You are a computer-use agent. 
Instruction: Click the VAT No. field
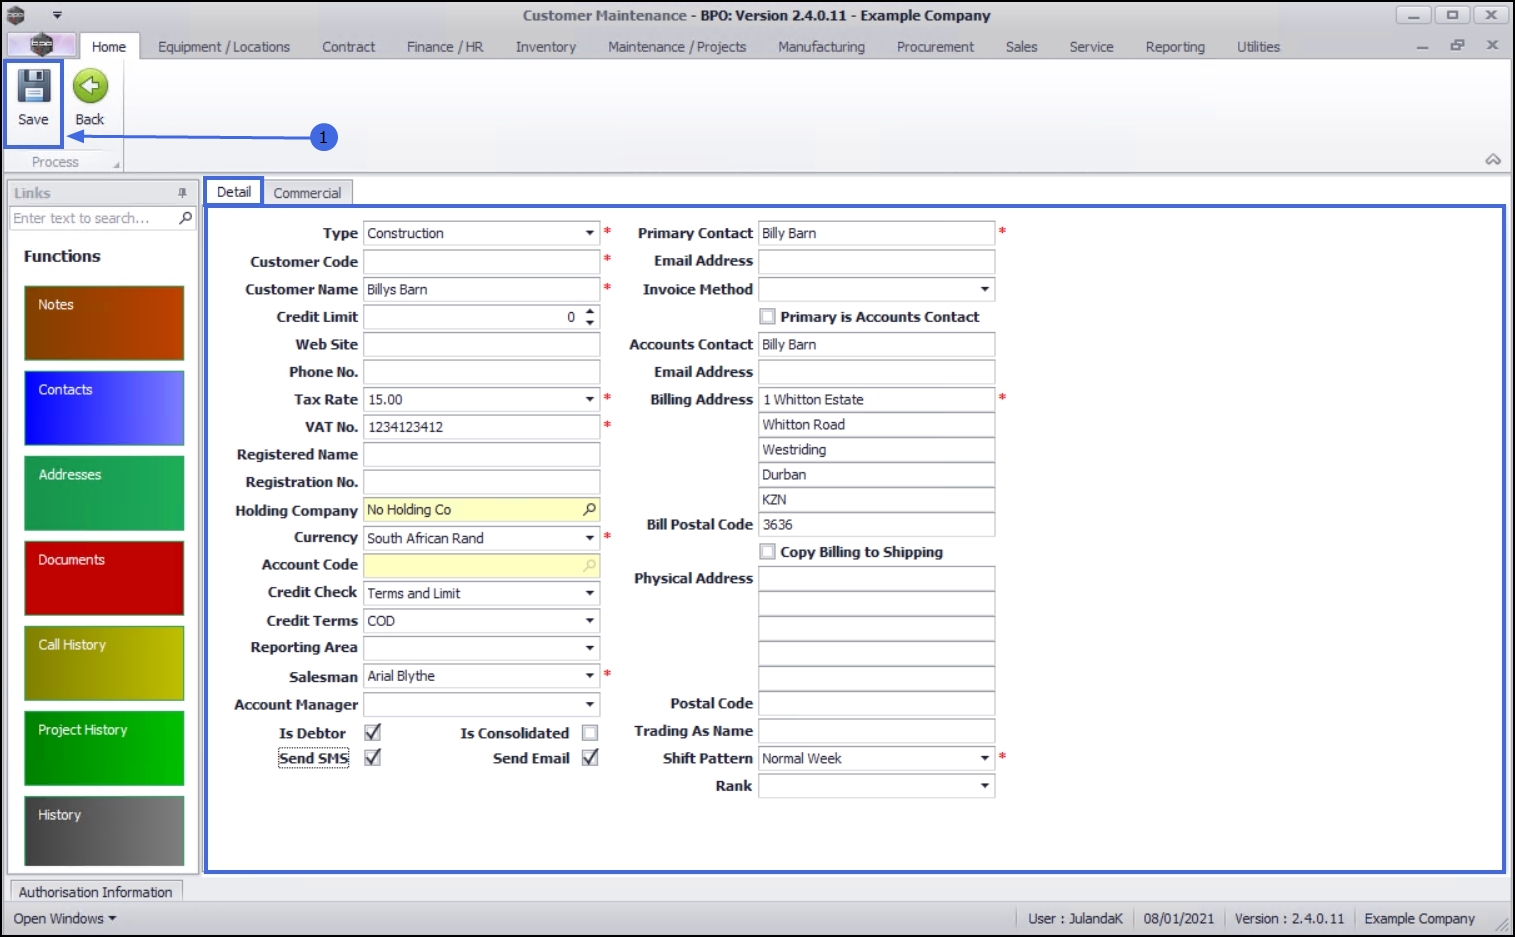click(x=481, y=427)
